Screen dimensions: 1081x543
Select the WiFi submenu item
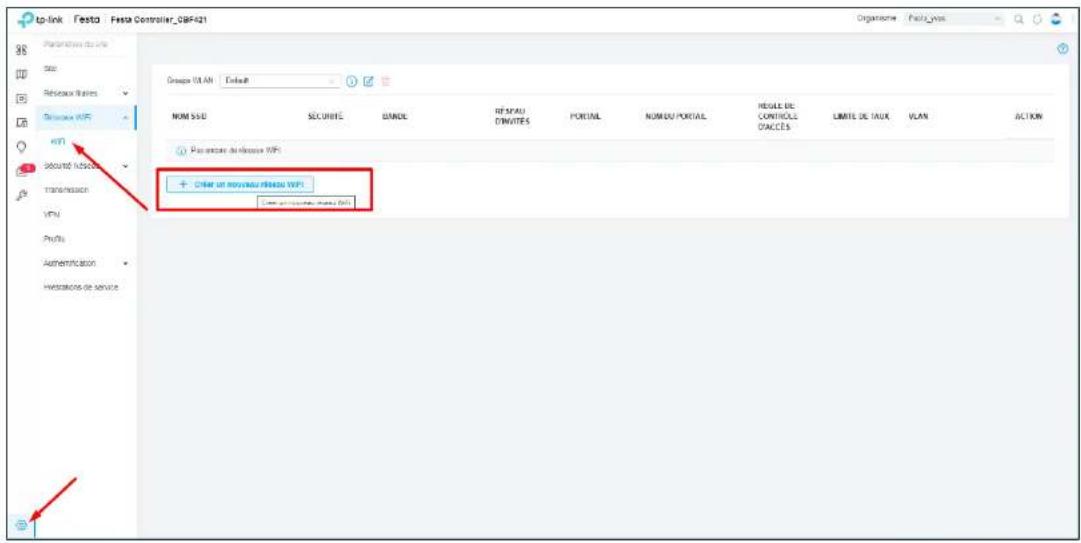point(59,141)
